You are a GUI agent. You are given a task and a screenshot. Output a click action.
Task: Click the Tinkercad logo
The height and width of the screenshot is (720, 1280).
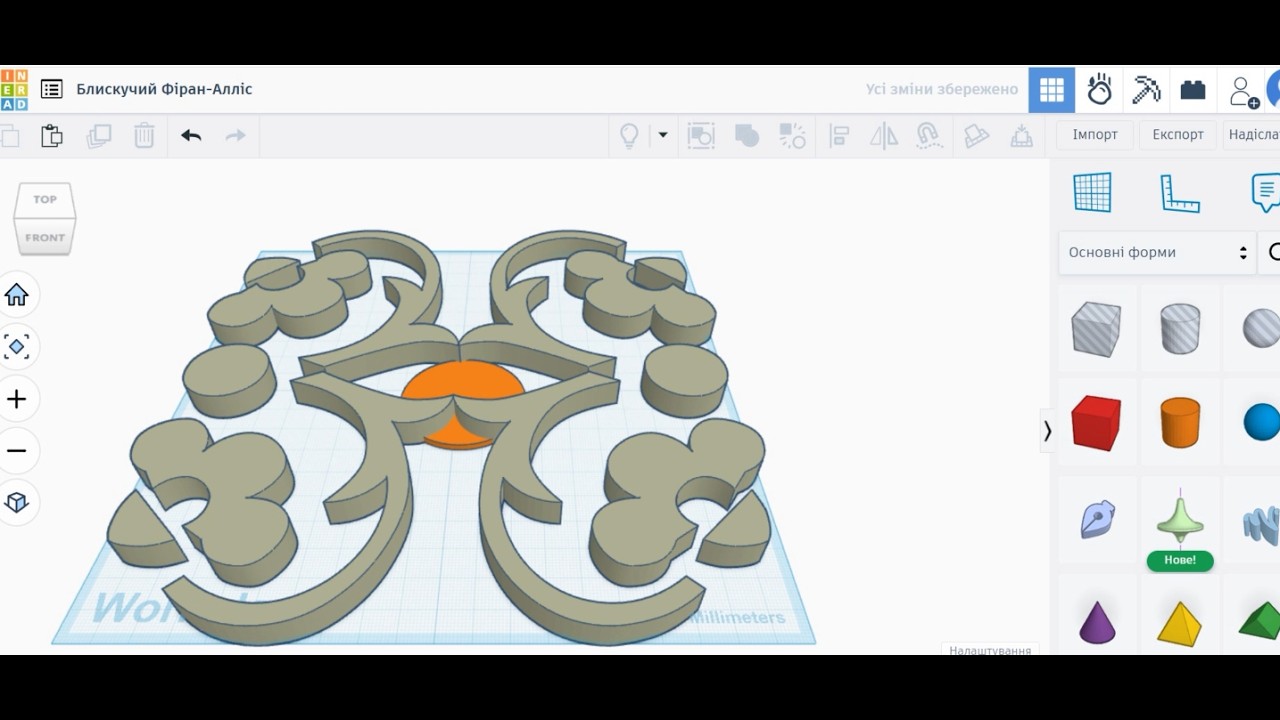pyautogui.click(x=13, y=89)
